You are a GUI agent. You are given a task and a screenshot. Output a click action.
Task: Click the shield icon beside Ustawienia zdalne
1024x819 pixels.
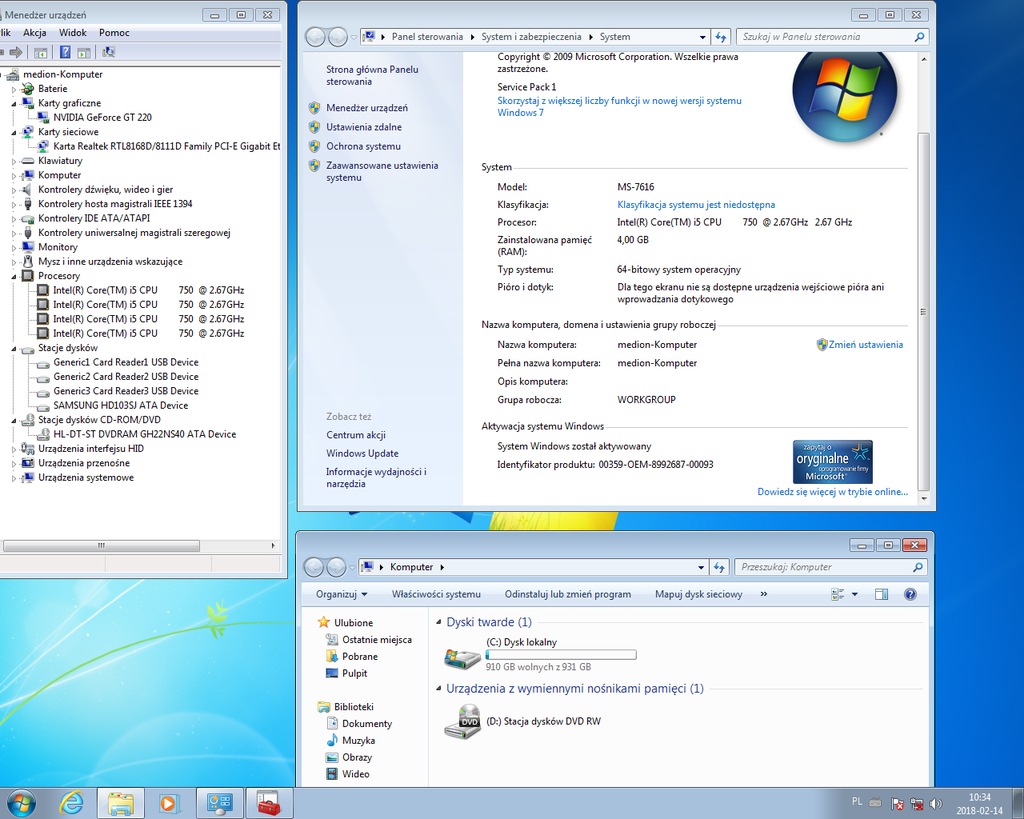[x=314, y=127]
